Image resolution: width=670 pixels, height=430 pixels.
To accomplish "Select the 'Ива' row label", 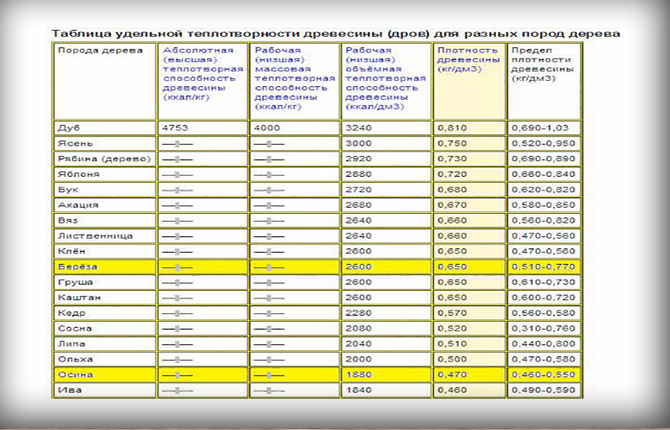I will [66, 389].
